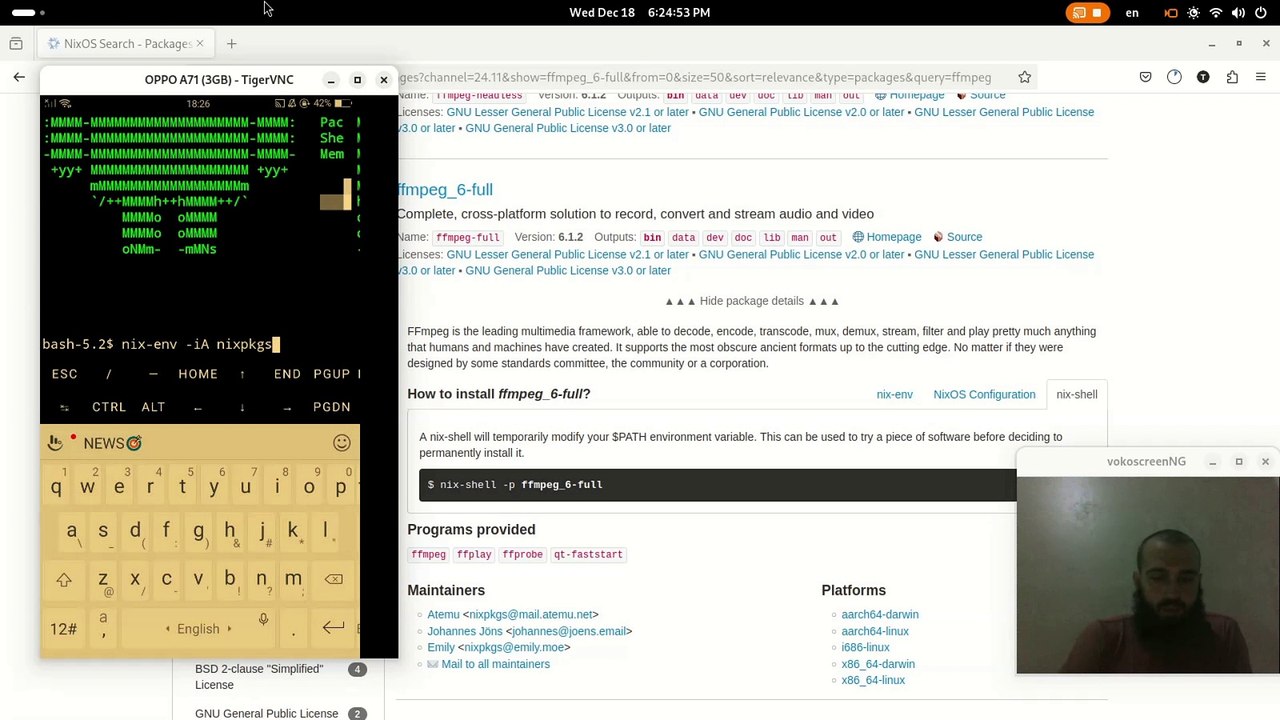Tap the PGDN key in Termux extra keys

coord(332,407)
